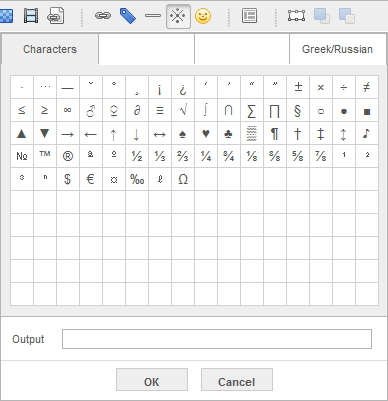Screen dimensions: 388x401
Task: Click the Insert Horizontal Line icon
Action: [153, 16]
